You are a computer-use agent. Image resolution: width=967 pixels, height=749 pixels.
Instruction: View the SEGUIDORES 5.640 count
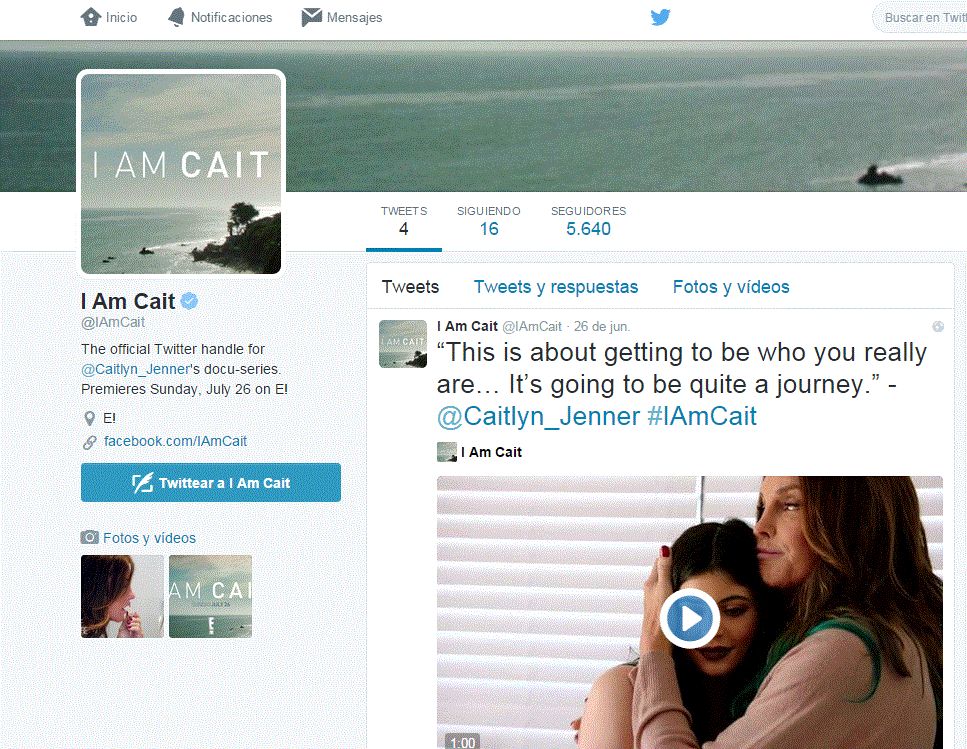[x=588, y=221]
